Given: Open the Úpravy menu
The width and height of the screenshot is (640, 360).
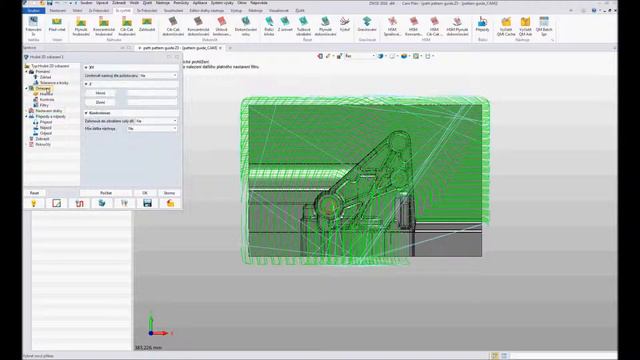Looking at the screenshot, I should pos(102,3).
